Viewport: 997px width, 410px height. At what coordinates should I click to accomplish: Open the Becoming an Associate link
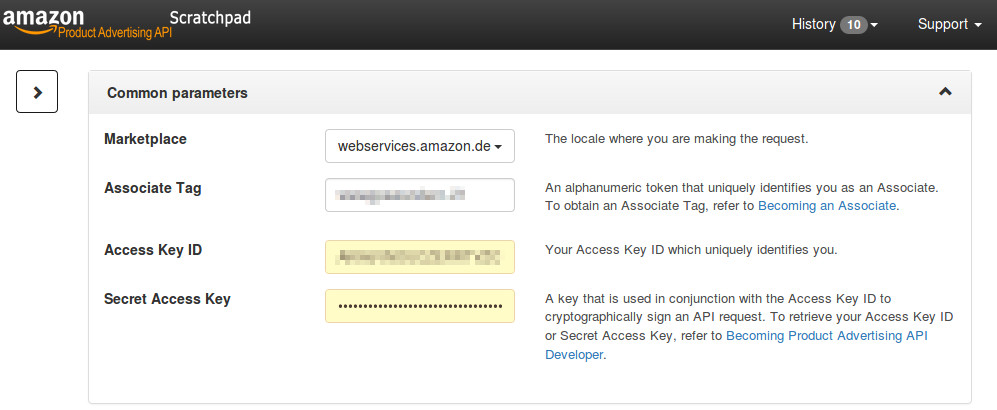coord(827,206)
